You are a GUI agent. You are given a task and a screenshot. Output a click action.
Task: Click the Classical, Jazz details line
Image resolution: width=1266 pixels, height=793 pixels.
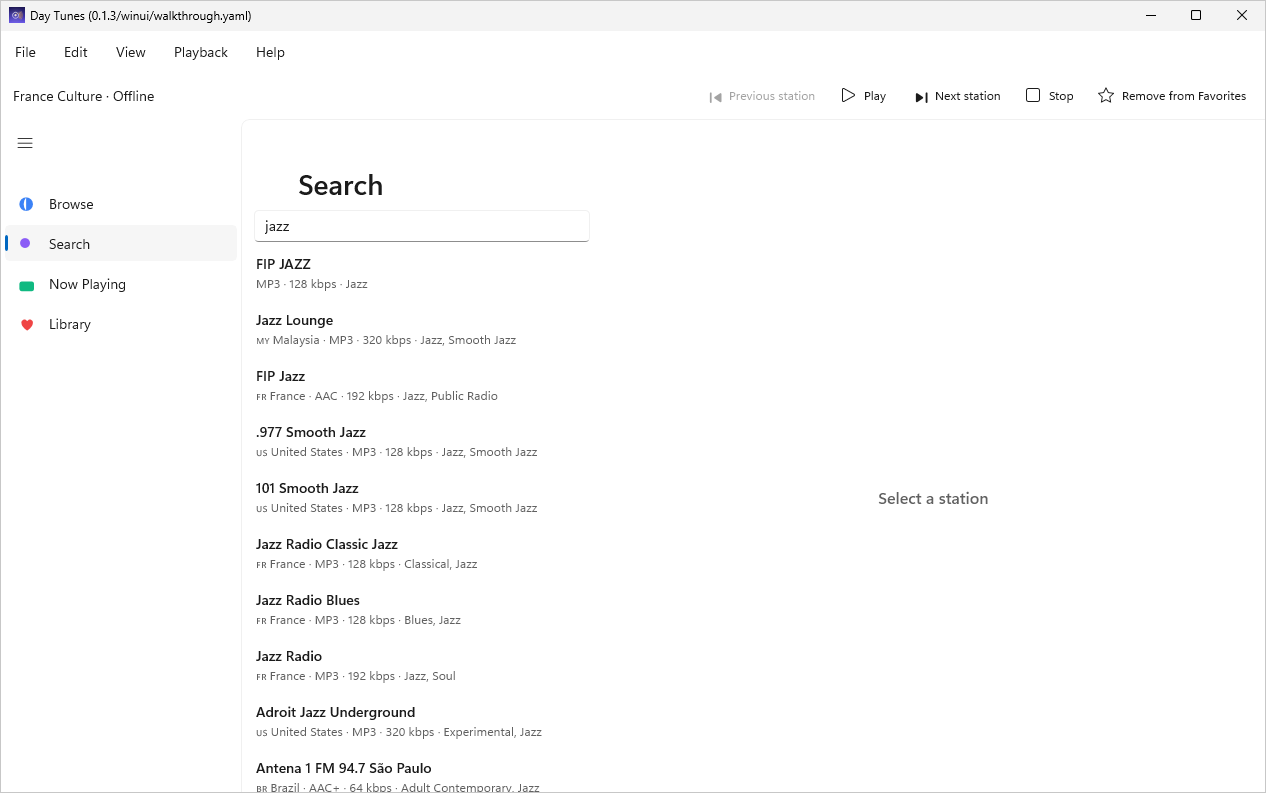[x=367, y=564]
